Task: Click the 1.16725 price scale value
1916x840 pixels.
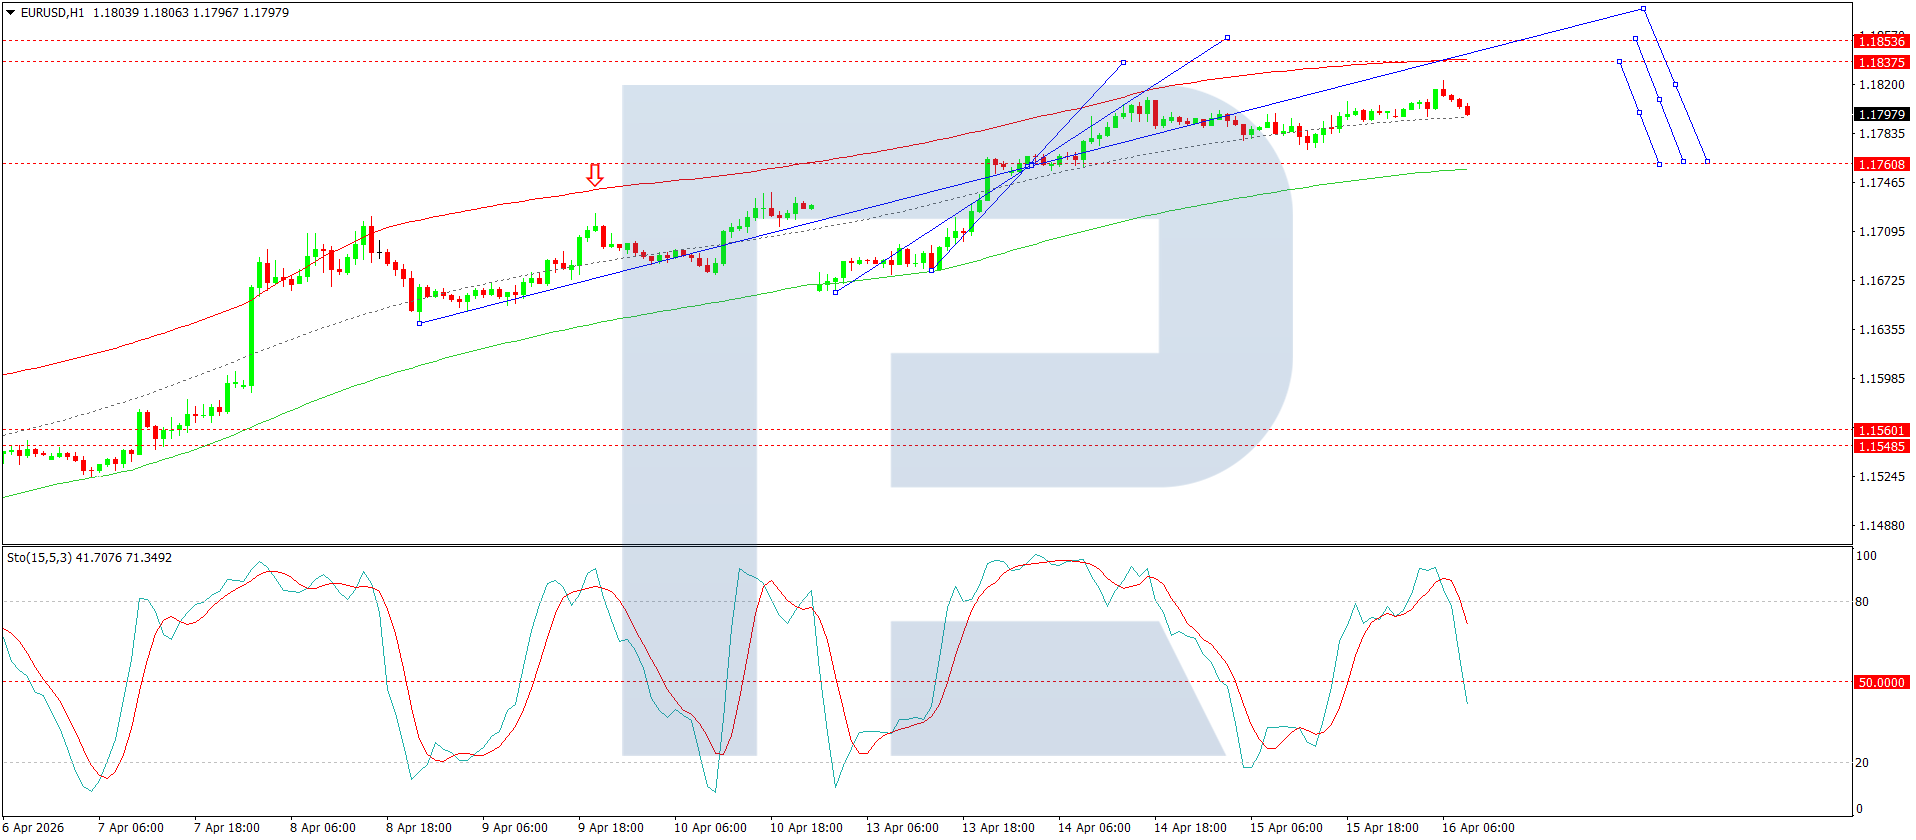Action: point(1881,281)
